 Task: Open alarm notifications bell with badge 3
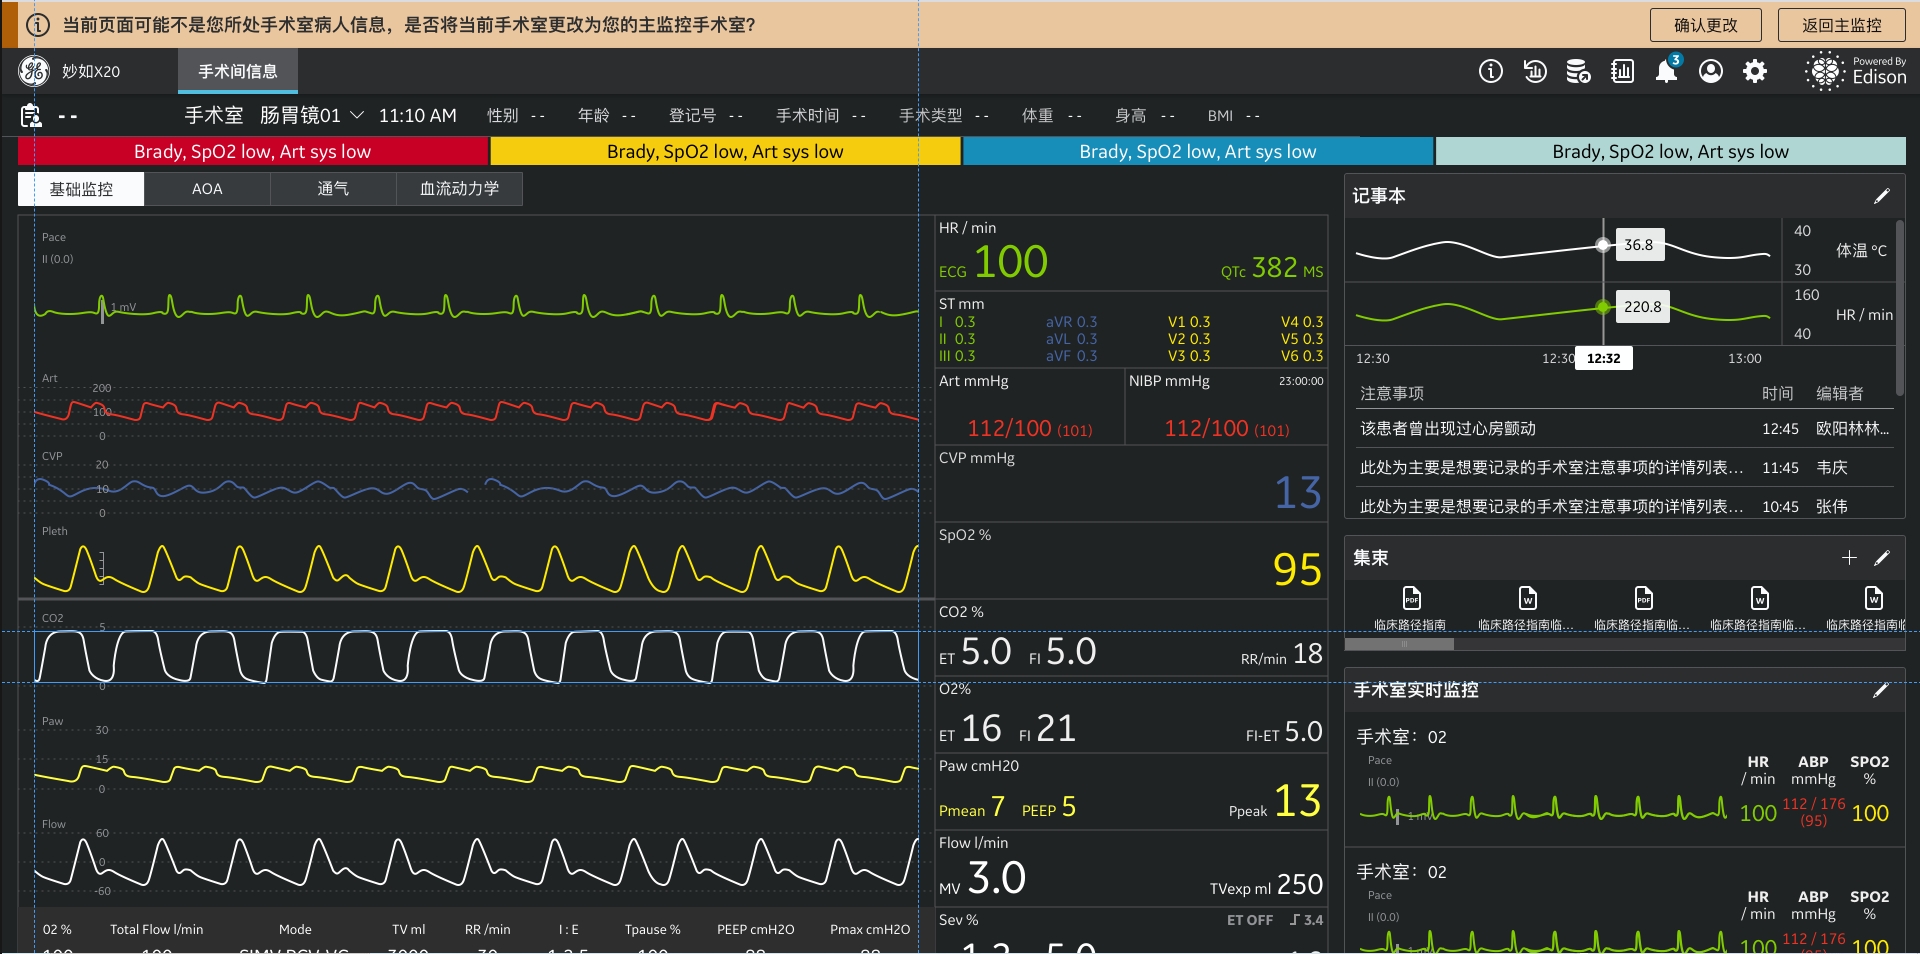[x=1667, y=70]
